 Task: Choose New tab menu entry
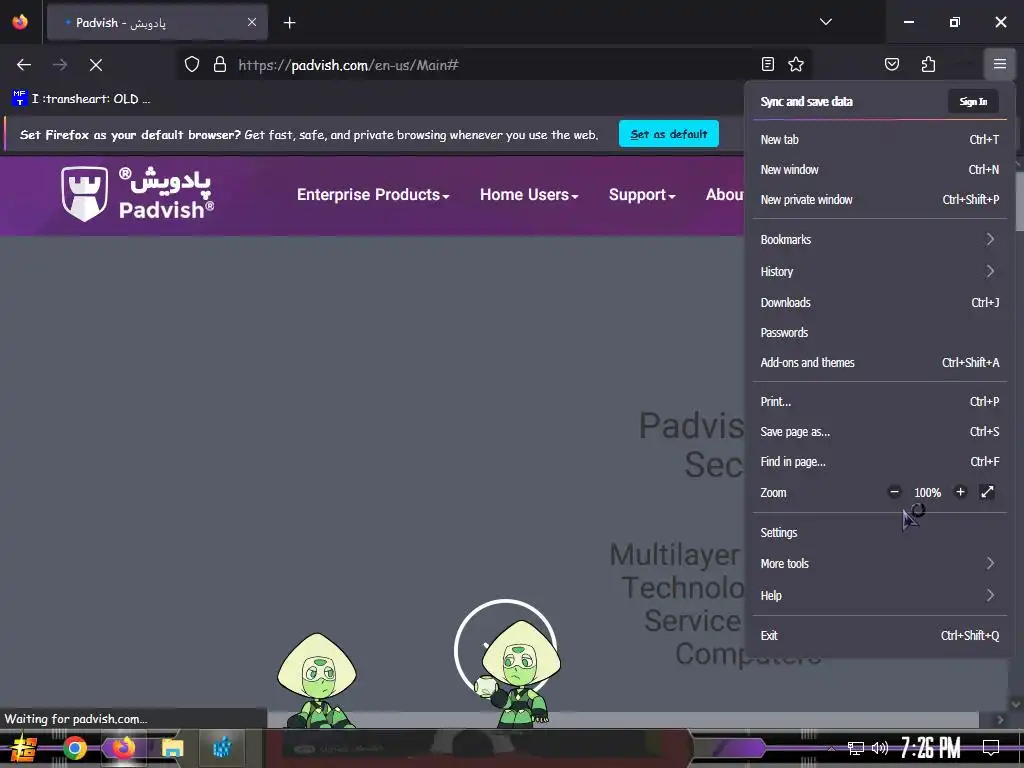(x=879, y=139)
